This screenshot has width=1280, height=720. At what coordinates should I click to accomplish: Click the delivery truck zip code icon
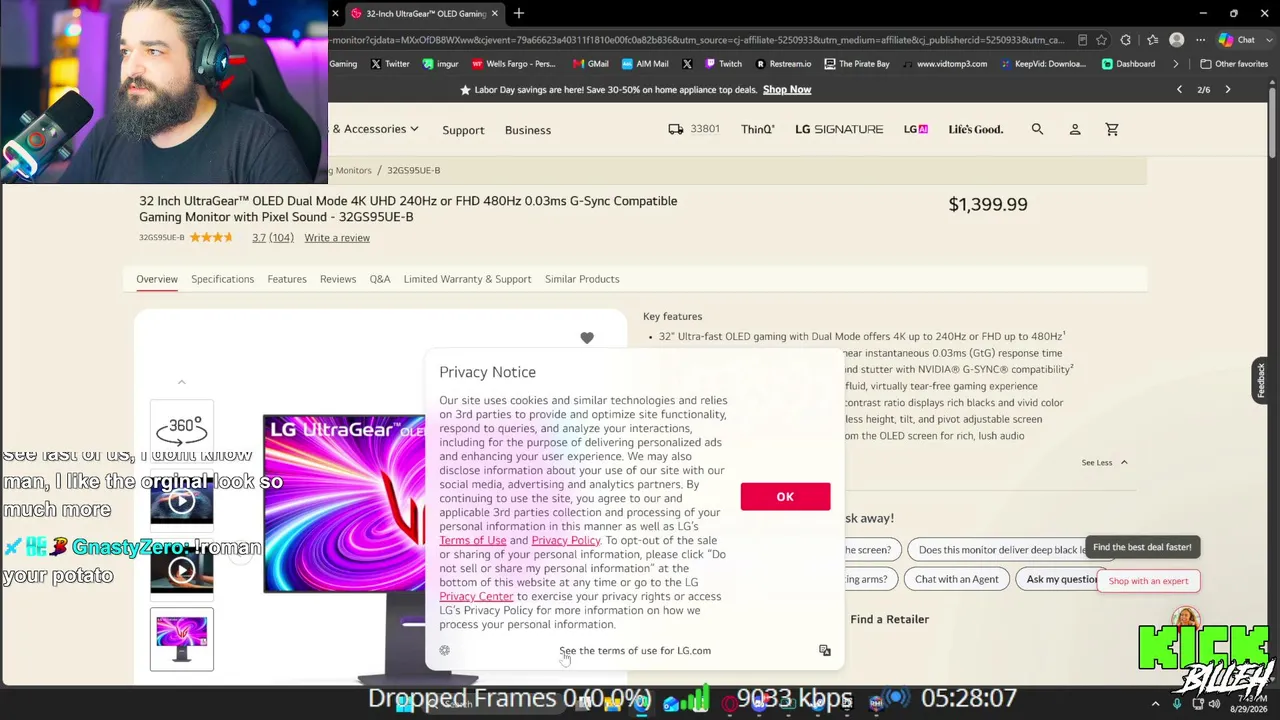click(x=676, y=129)
